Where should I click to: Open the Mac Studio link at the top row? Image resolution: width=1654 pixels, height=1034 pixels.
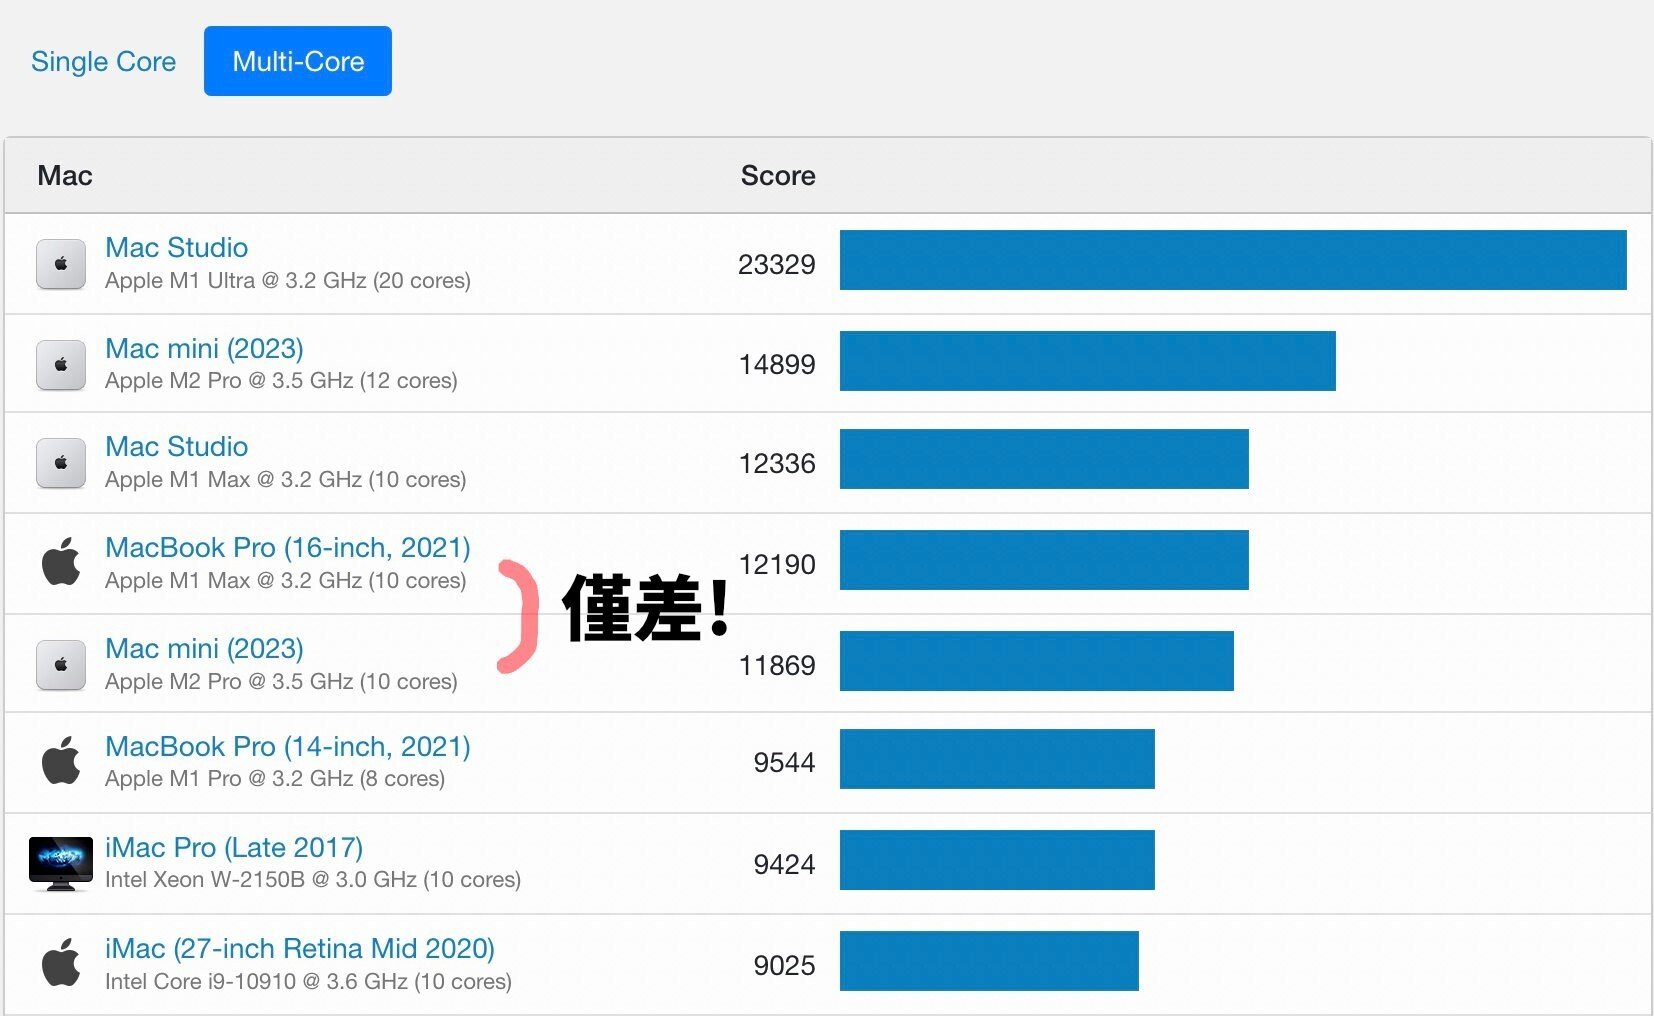point(176,247)
